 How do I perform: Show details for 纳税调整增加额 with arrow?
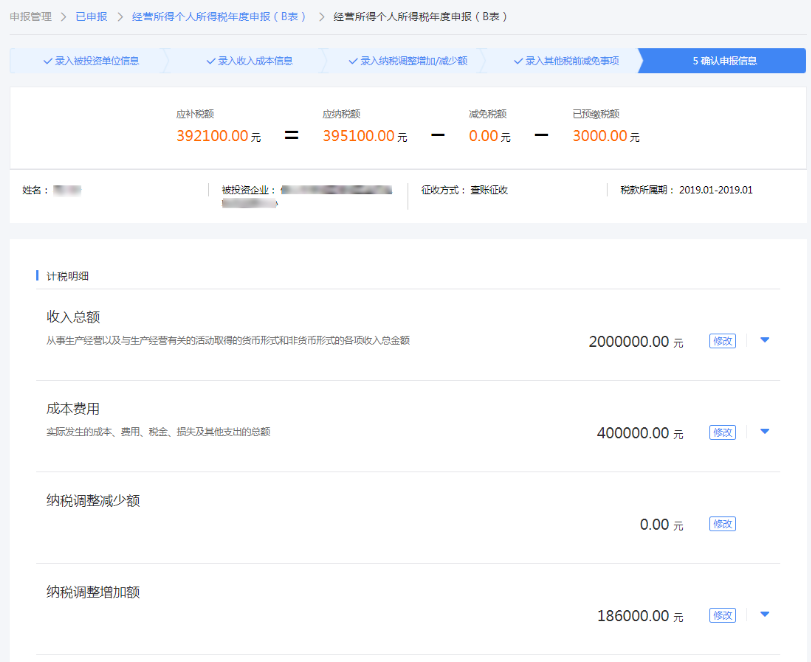(765, 615)
